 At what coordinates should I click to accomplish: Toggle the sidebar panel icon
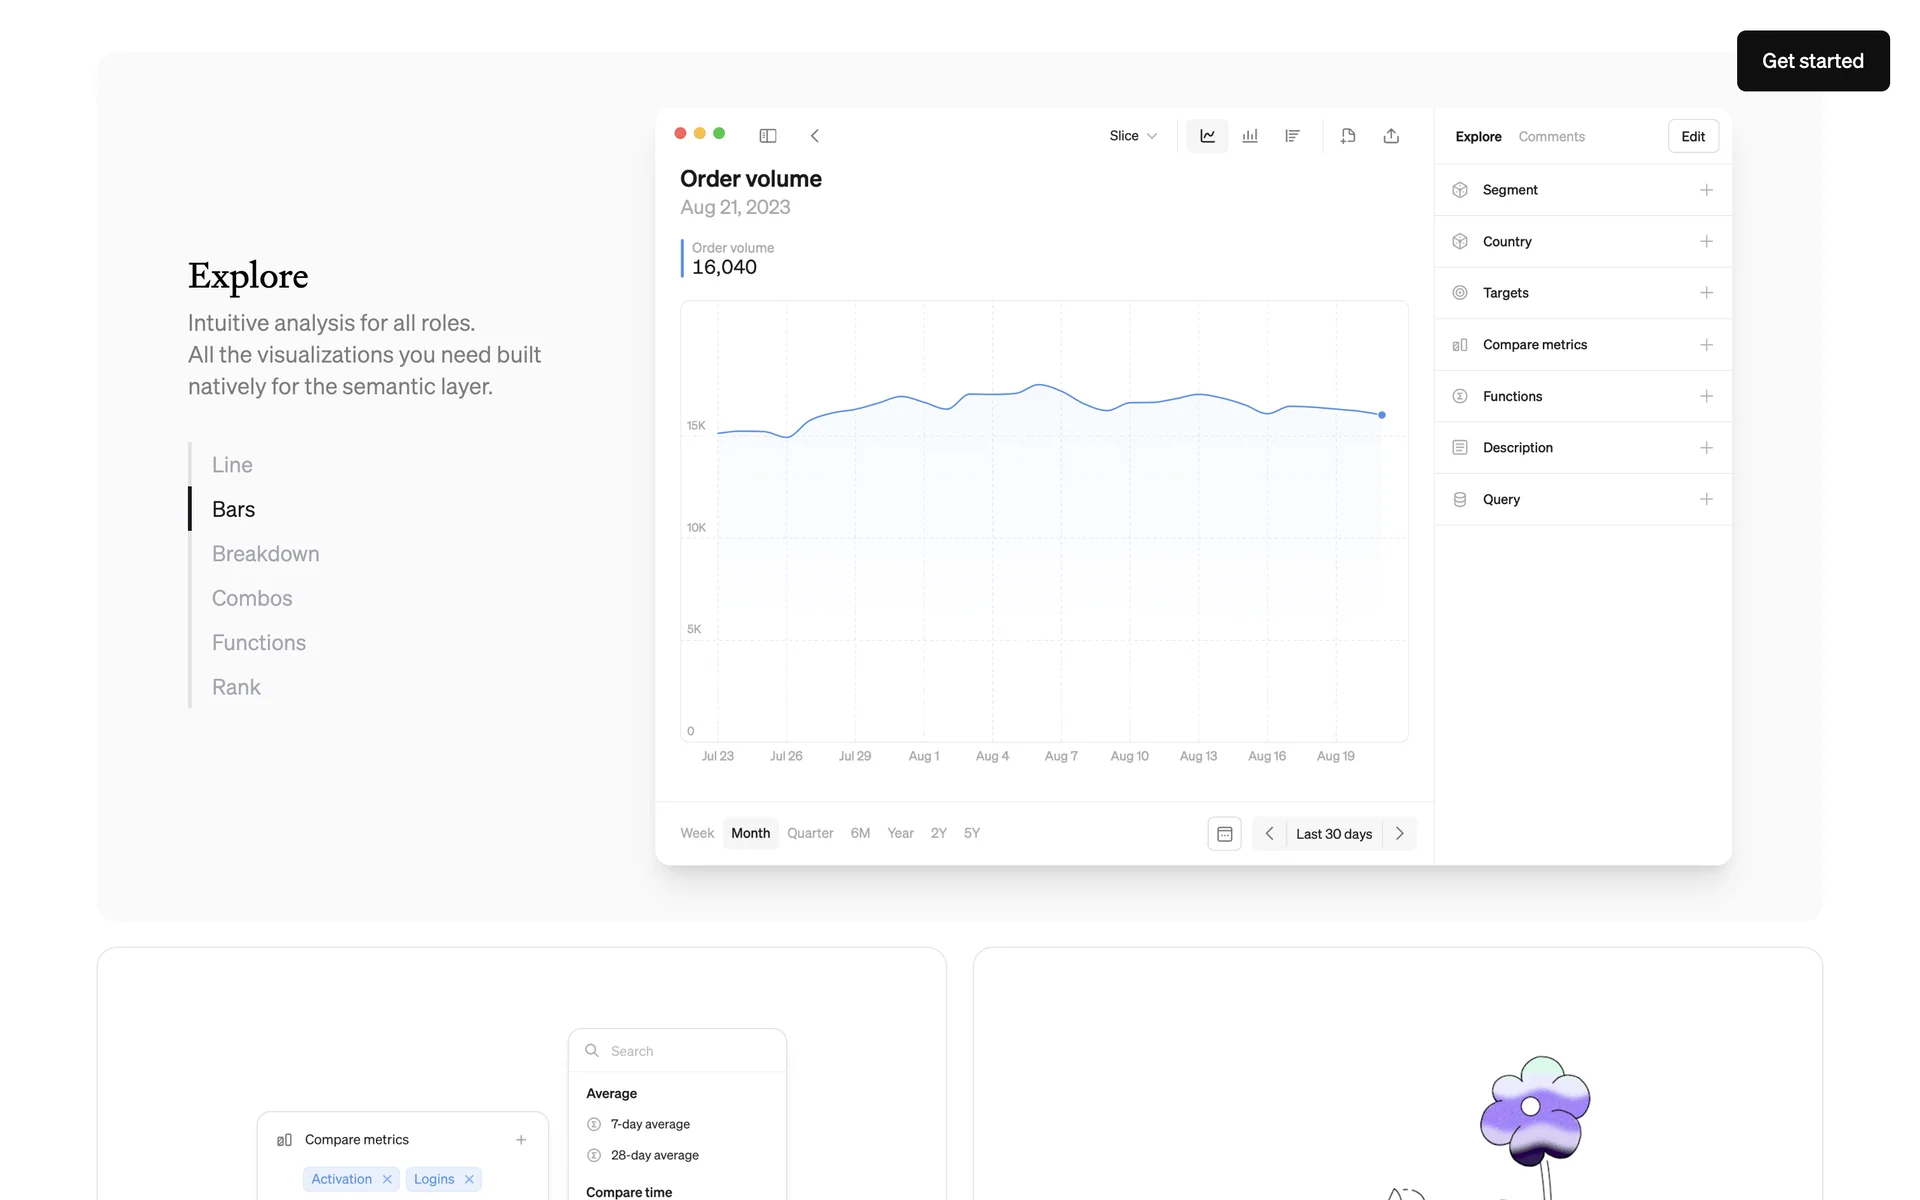pyautogui.click(x=768, y=136)
